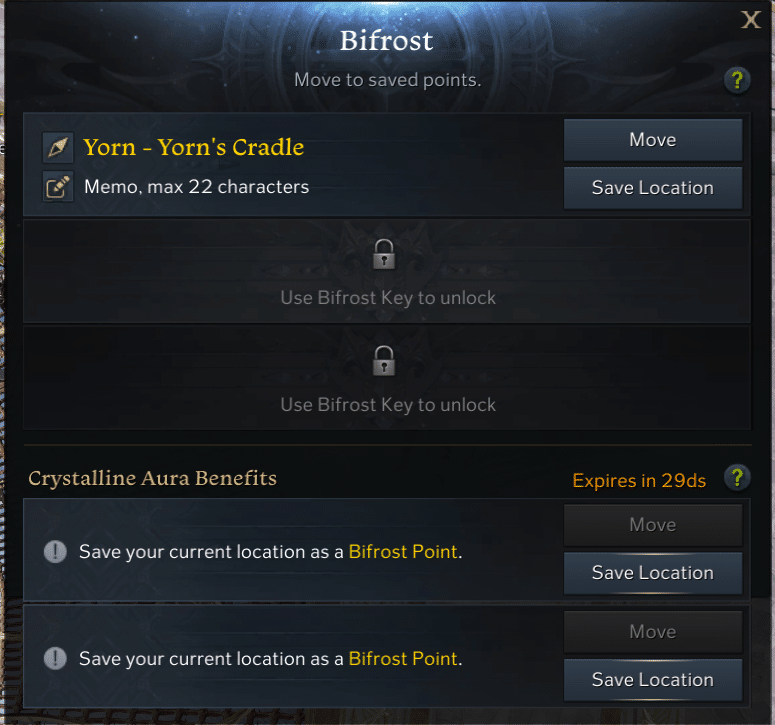Screen dimensions: 775x725
Task: Click disabled Move in second Aura slot
Action: (653, 632)
